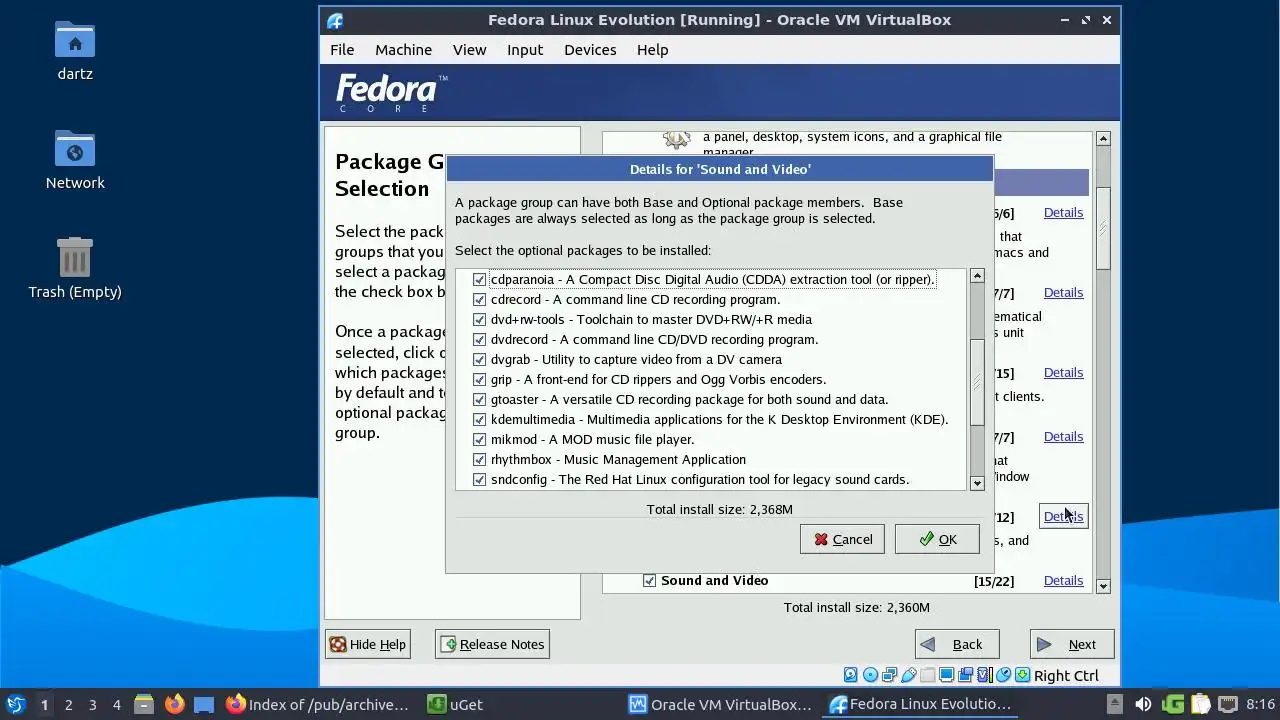Viewport: 1280px width, 720px height.
Task: Uncheck the cdparanoia package
Action: pyautogui.click(x=479, y=280)
